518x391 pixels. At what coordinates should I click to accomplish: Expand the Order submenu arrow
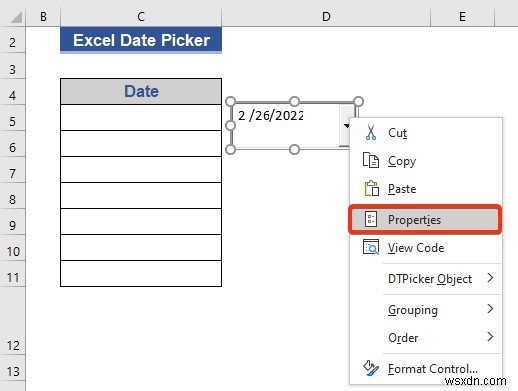click(490, 337)
